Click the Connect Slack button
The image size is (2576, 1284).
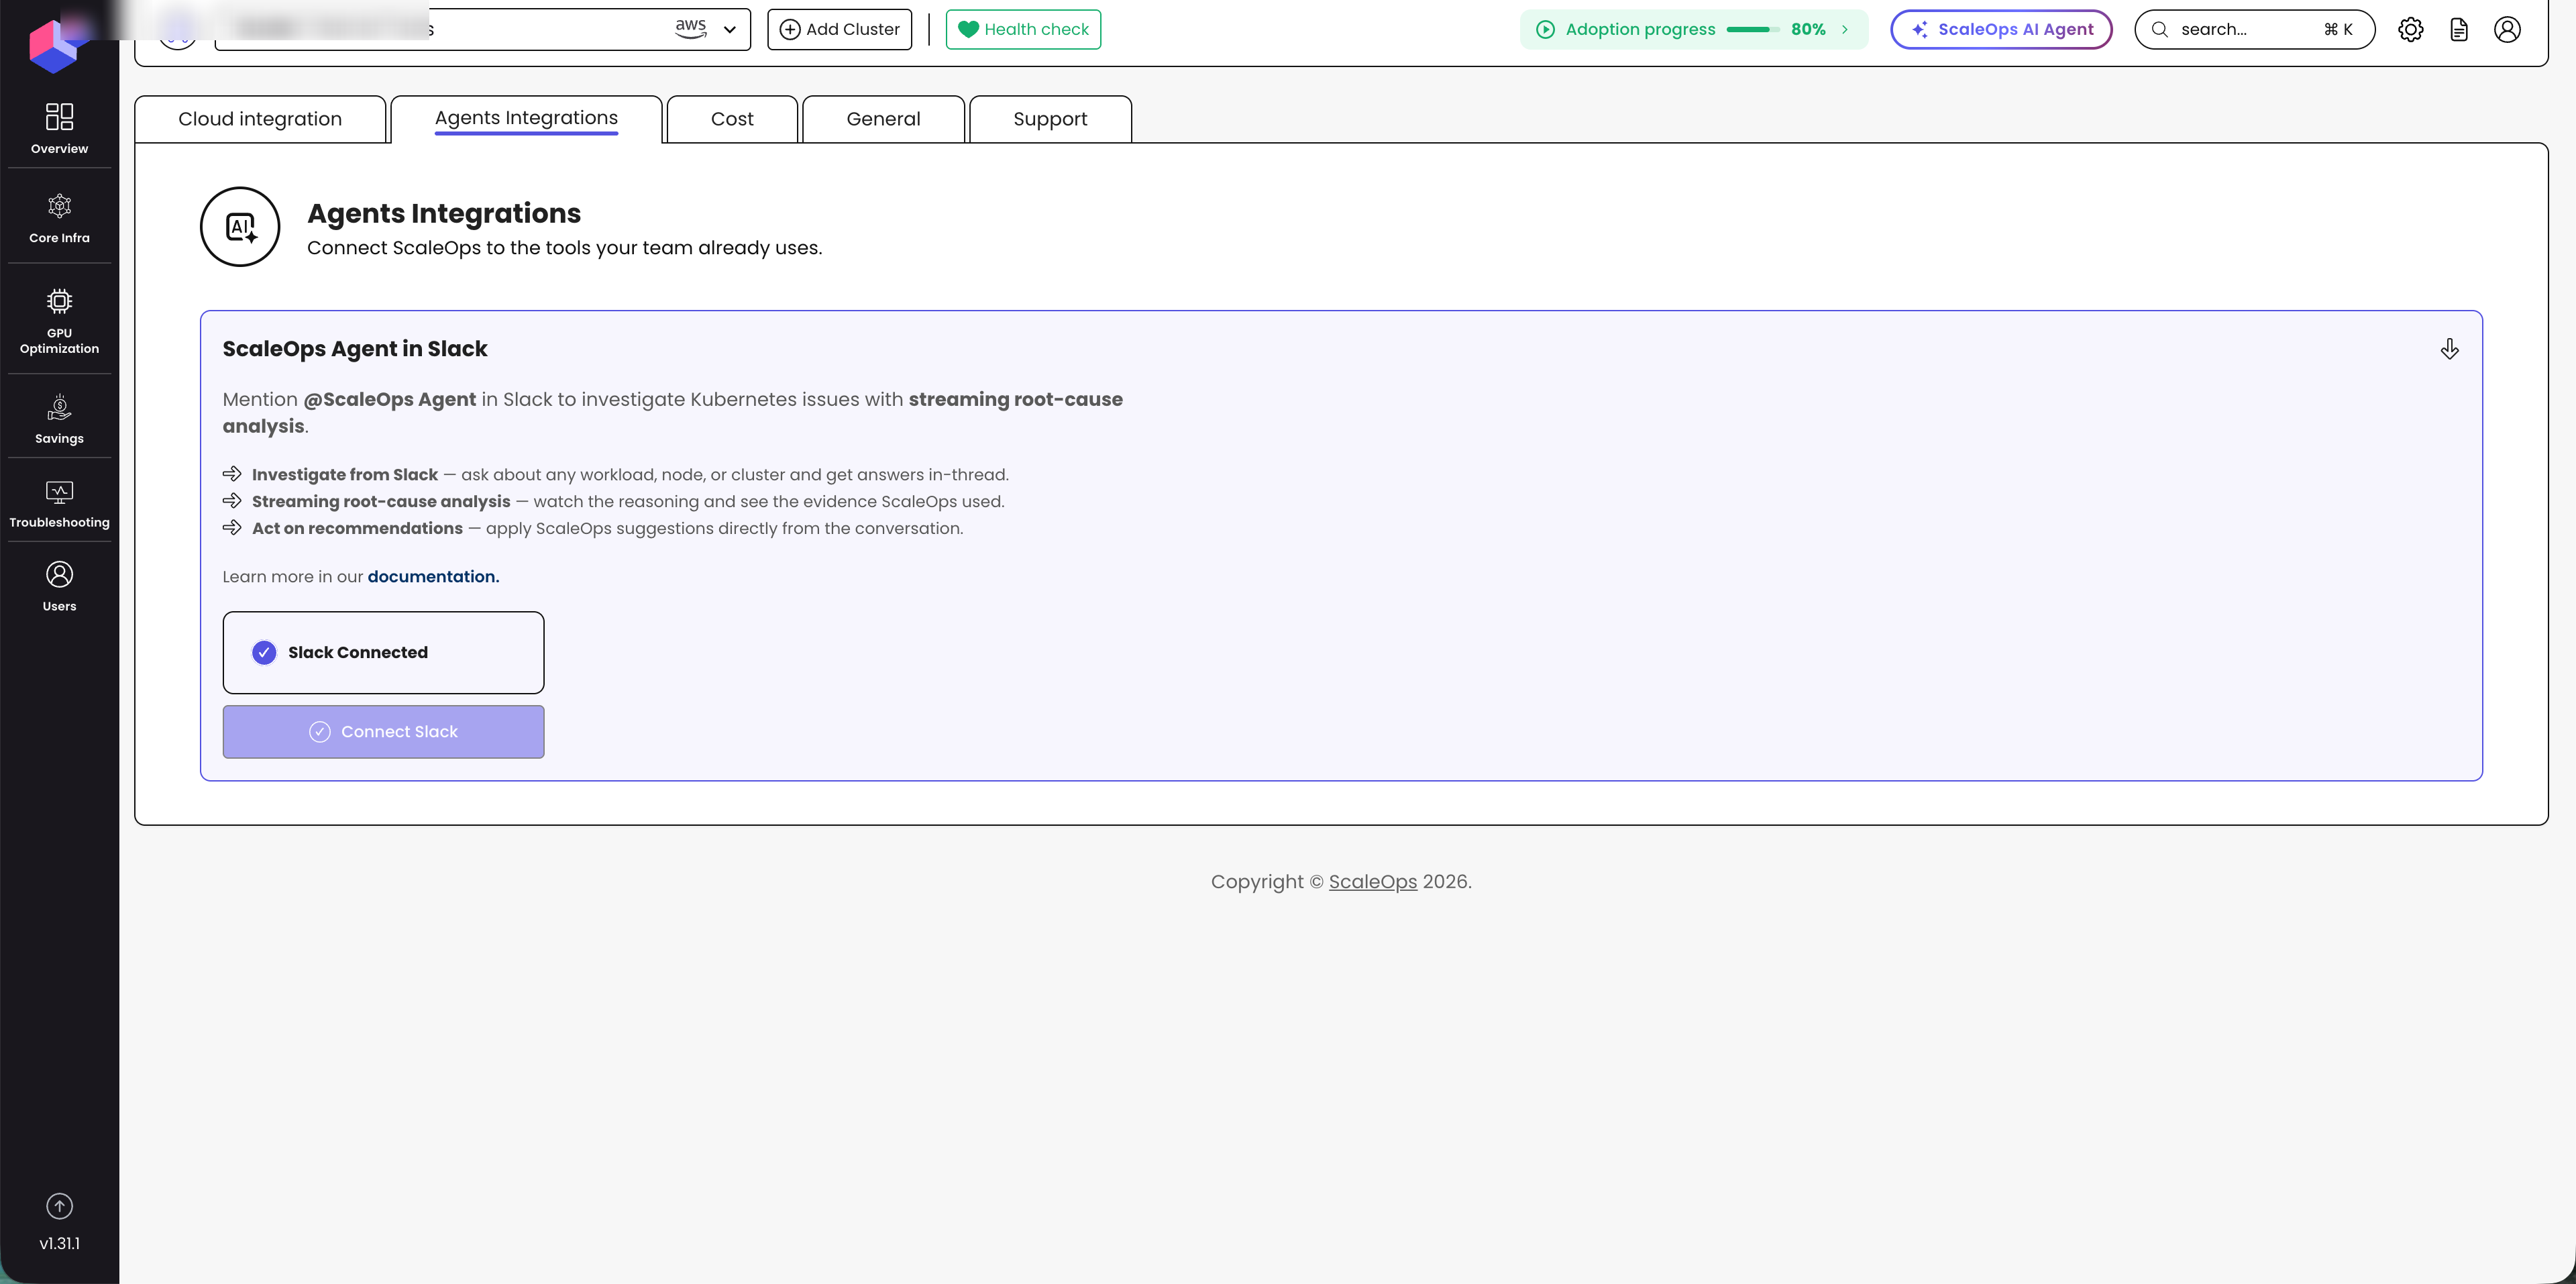coord(383,732)
